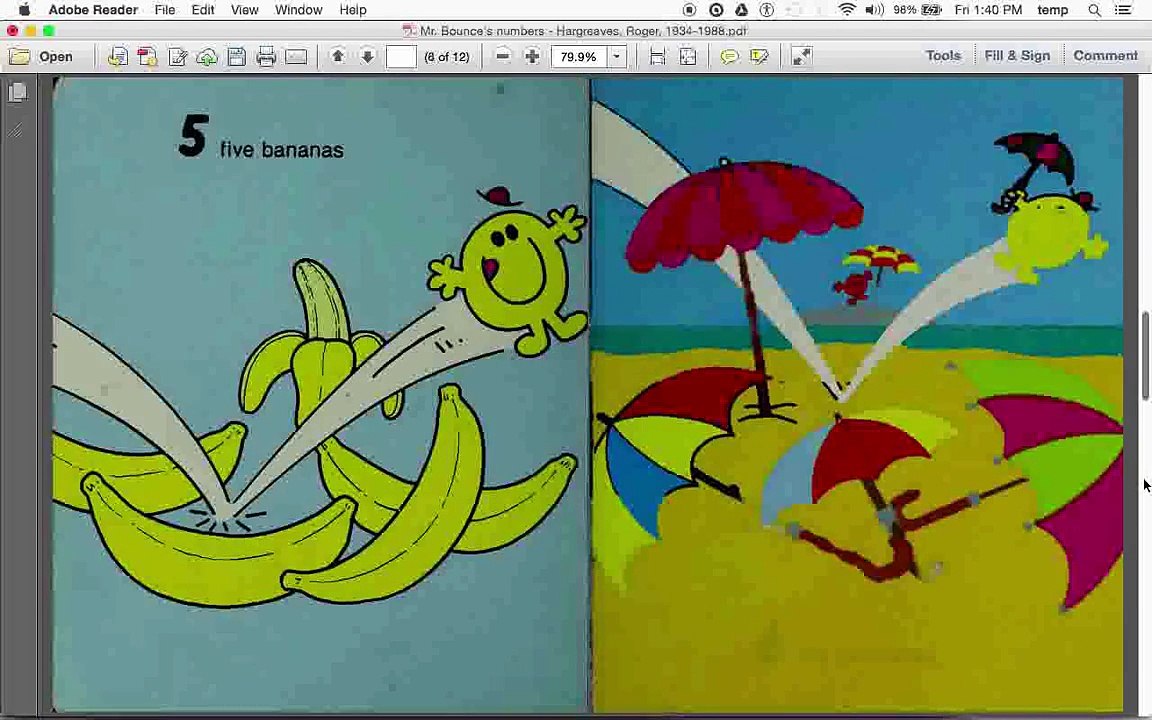
Task: Click the temp user name
Action: [1053, 10]
